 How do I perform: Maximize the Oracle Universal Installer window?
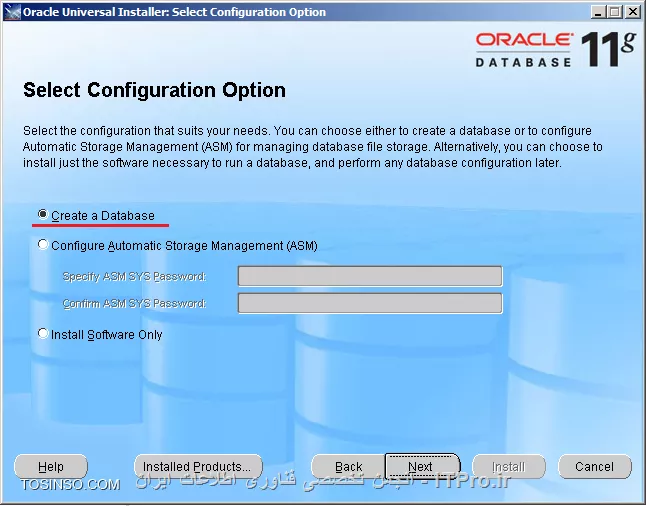tap(615, 12)
